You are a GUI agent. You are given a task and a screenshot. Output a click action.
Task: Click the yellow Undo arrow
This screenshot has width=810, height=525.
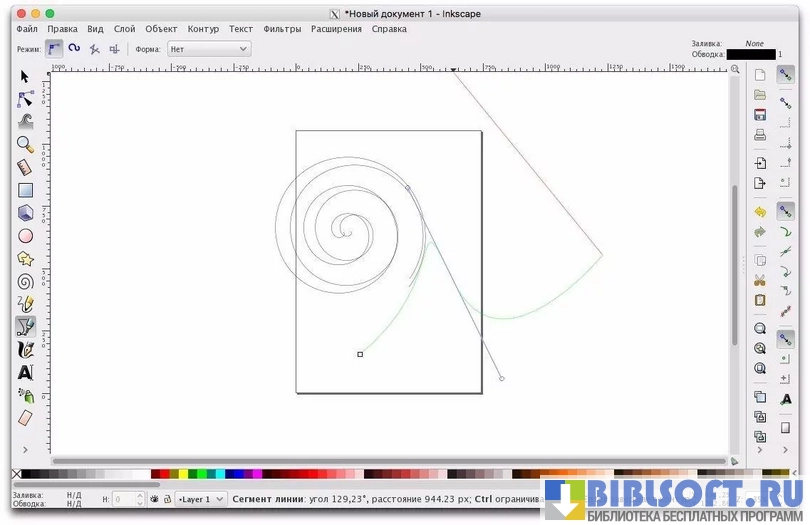pyautogui.click(x=760, y=212)
